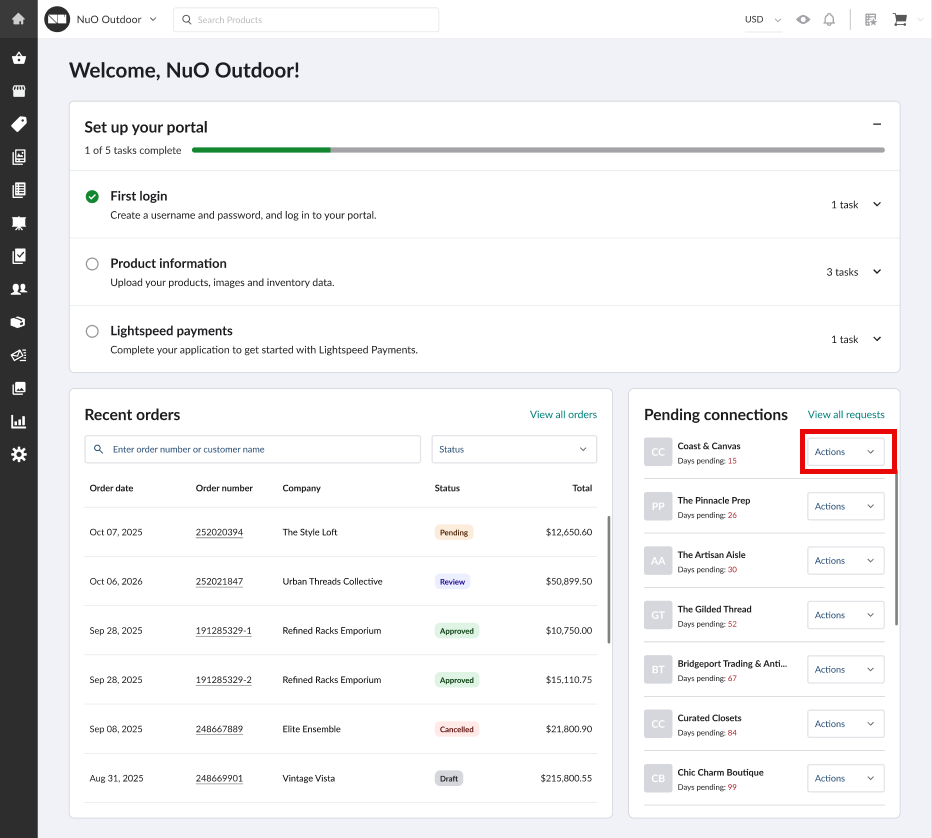This screenshot has width=932, height=838.
Task: Open the Status filter dropdown
Action: click(x=514, y=450)
